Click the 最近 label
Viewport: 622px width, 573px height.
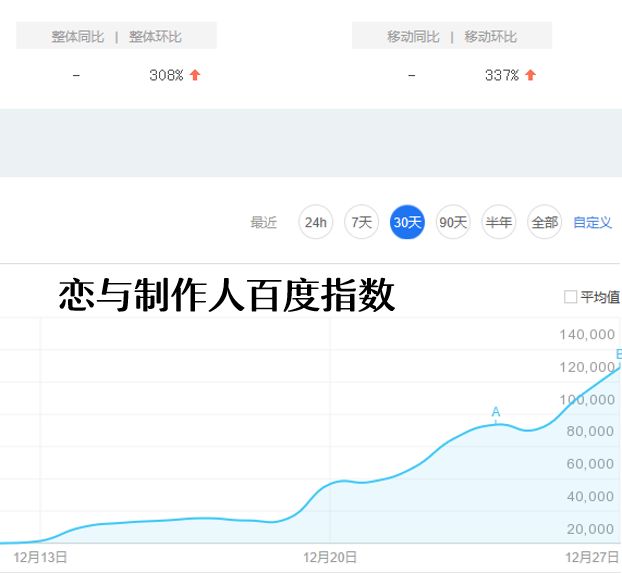[263, 223]
